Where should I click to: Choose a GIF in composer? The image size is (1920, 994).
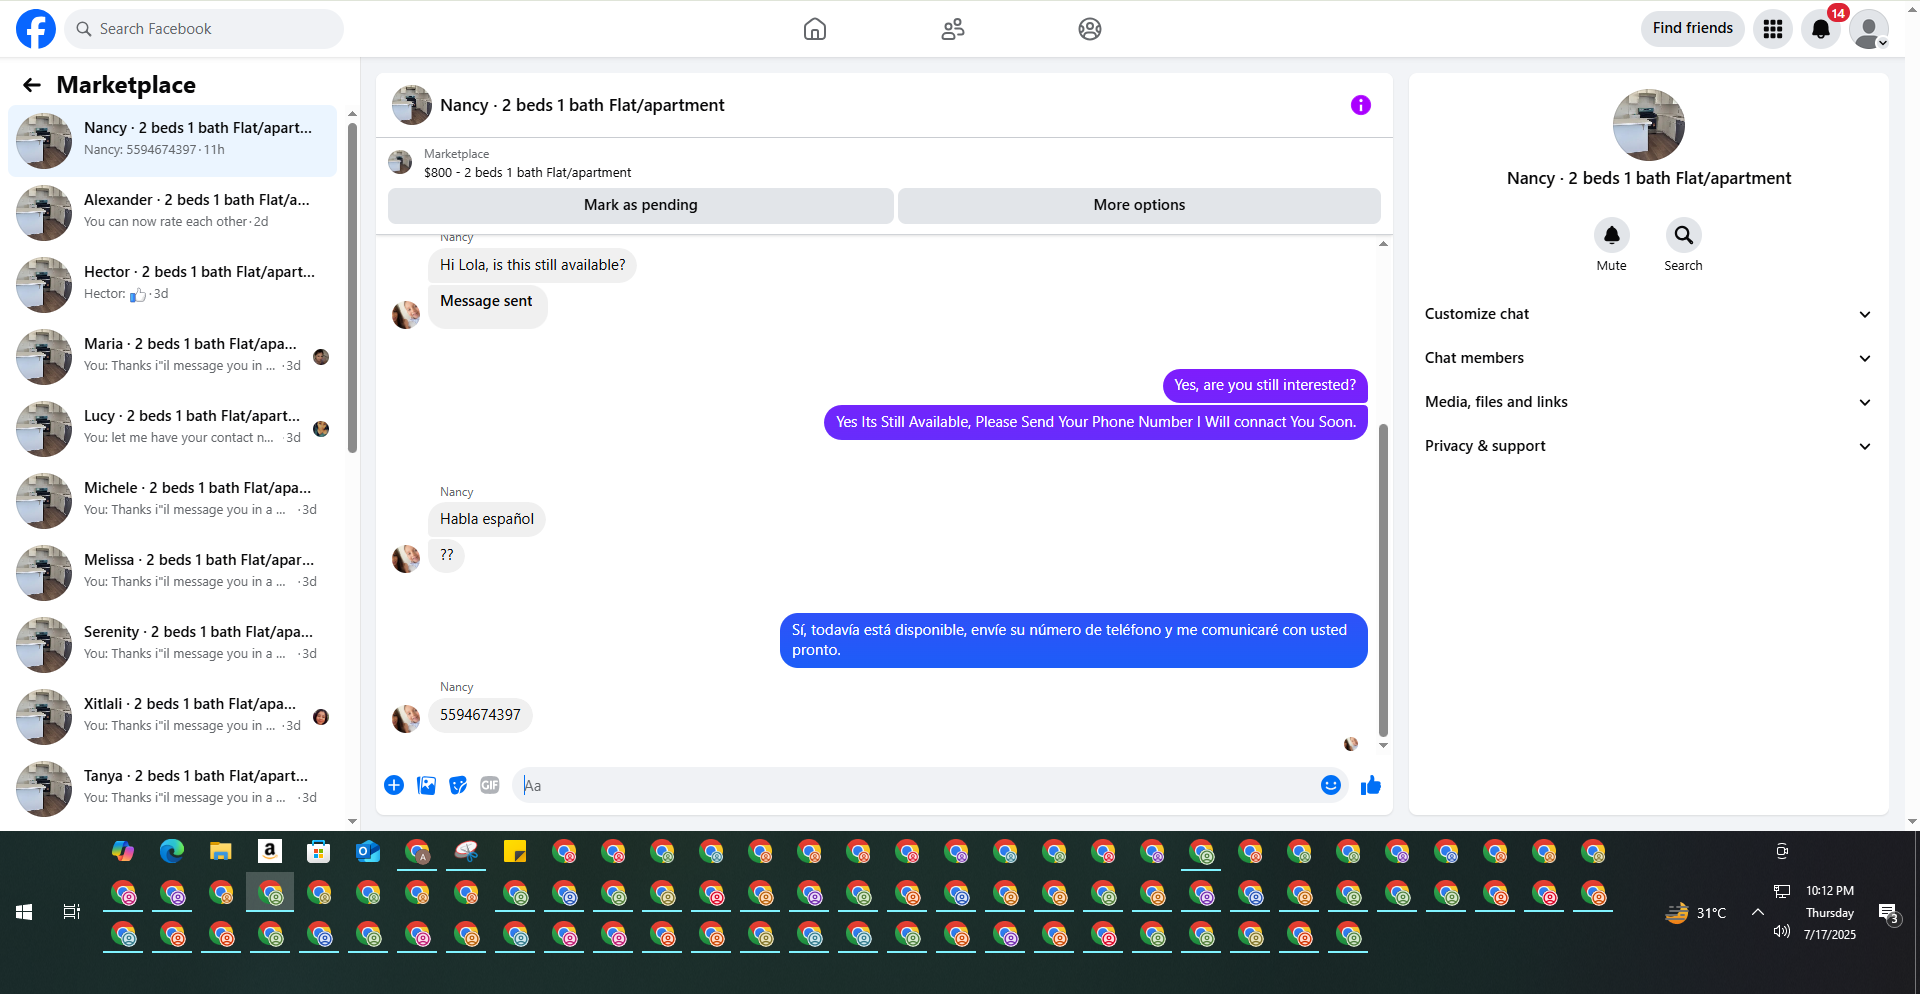click(x=490, y=785)
